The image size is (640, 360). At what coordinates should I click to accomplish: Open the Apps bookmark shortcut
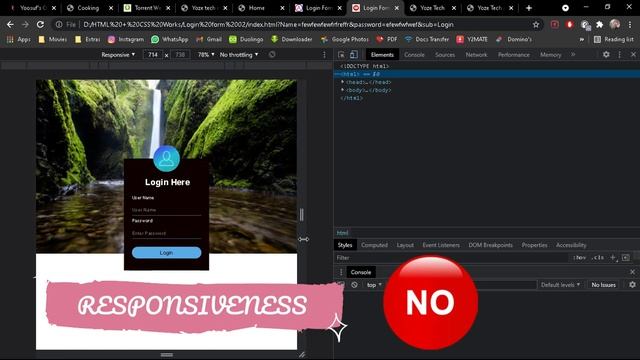(x=19, y=39)
